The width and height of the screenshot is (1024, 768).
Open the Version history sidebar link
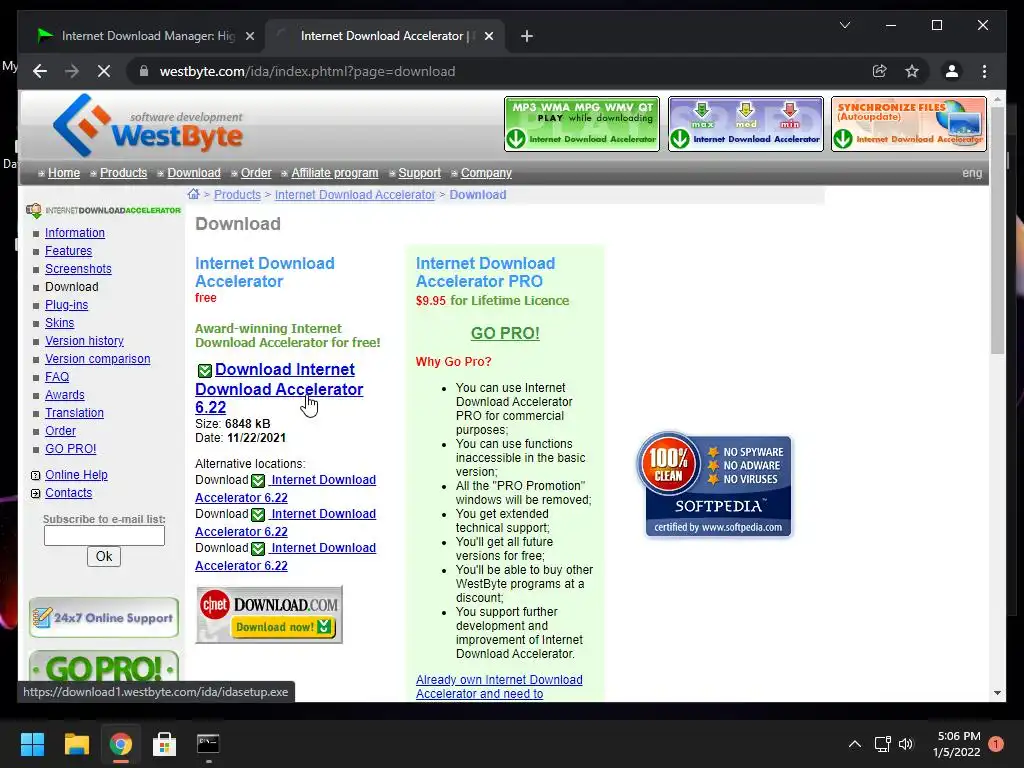(x=84, y=340)
